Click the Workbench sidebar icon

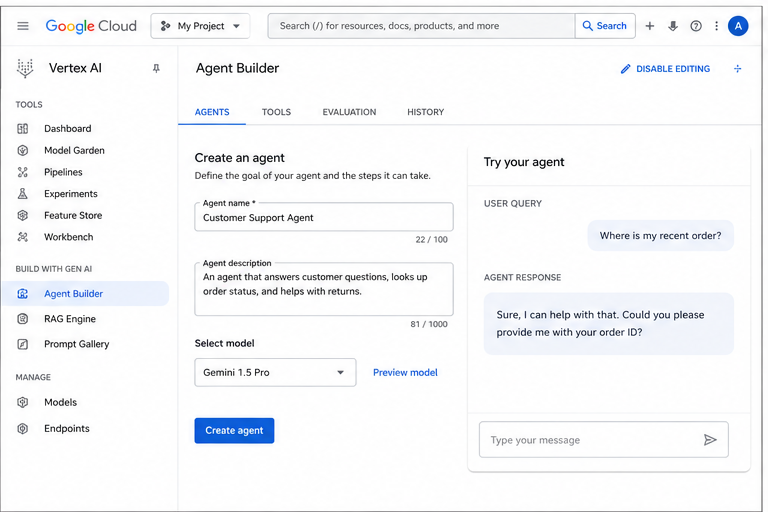click(23, 237)
